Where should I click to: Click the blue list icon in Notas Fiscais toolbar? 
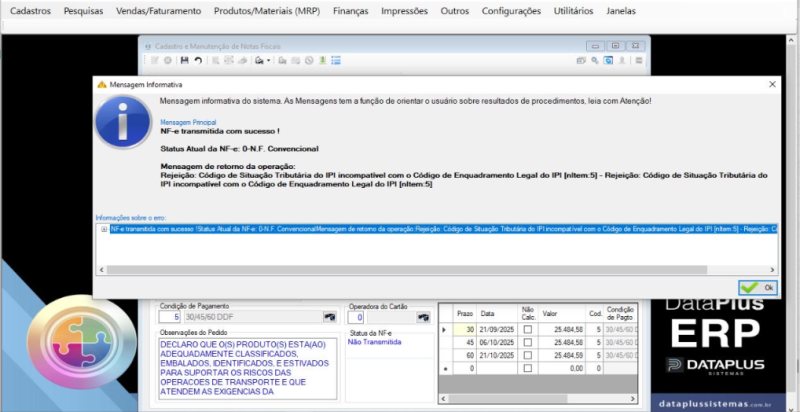336,60
